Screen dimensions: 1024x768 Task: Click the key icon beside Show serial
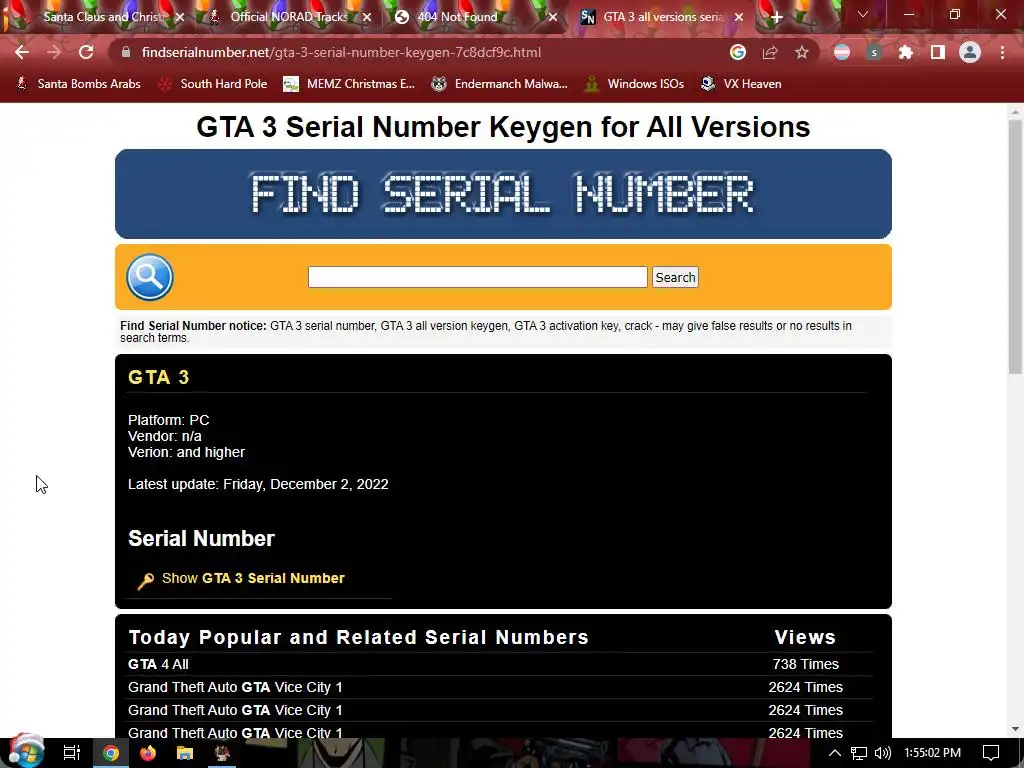coord(146,580)
